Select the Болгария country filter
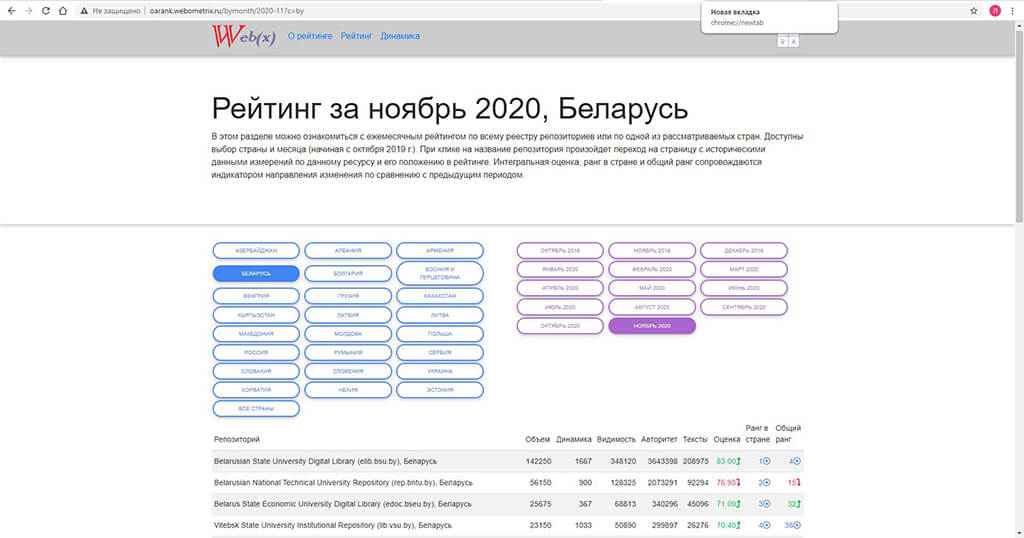This screenshot has height=538, width=1024. pyautogui.click(x=348, y=274)
